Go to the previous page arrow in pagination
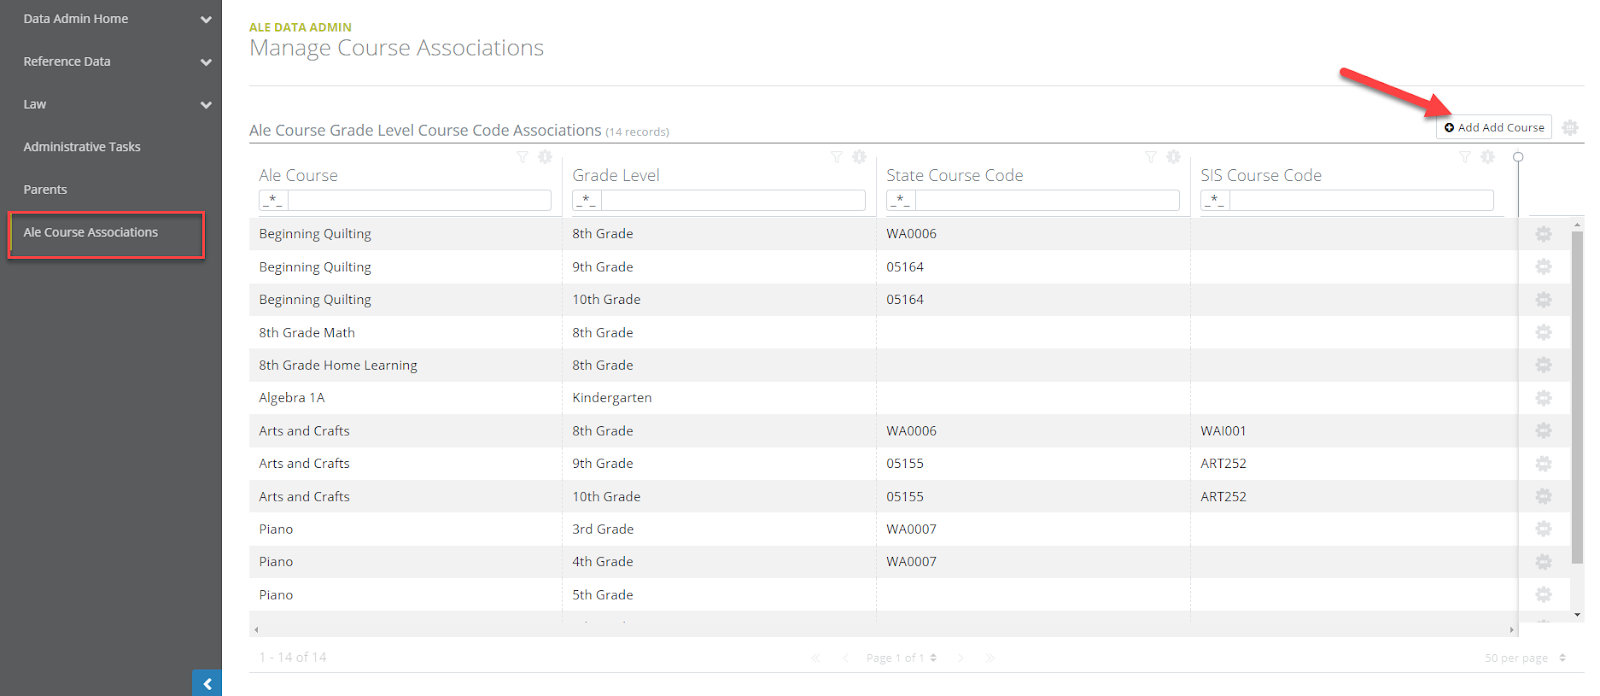This screenshot has height=696, width=1600. click(845, 658)
